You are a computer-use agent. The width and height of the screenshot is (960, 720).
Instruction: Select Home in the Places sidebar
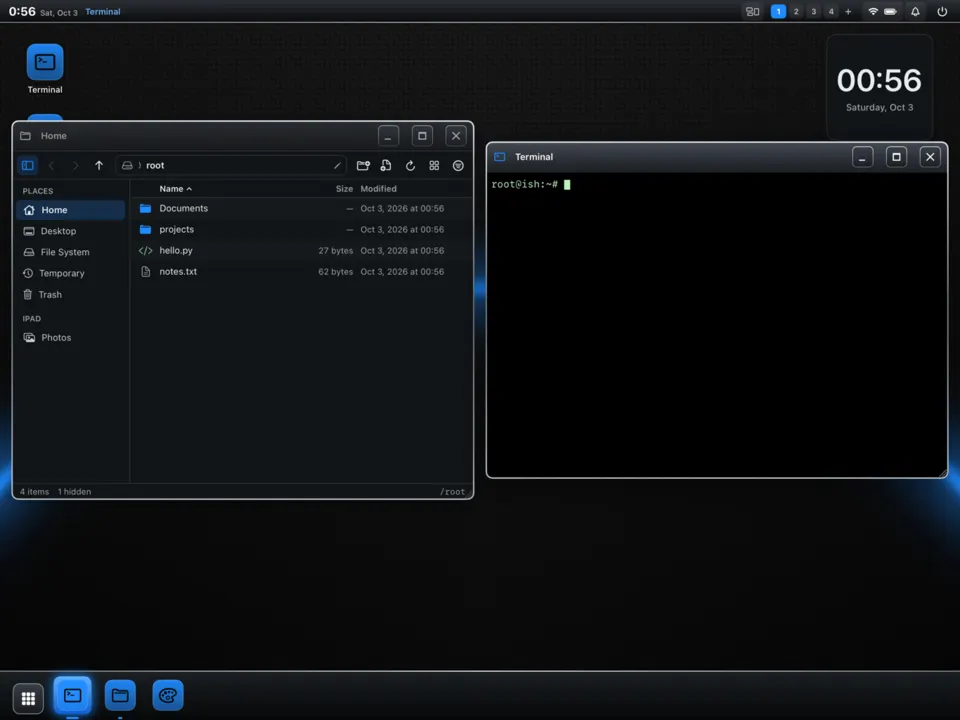(x=70, y=210)
